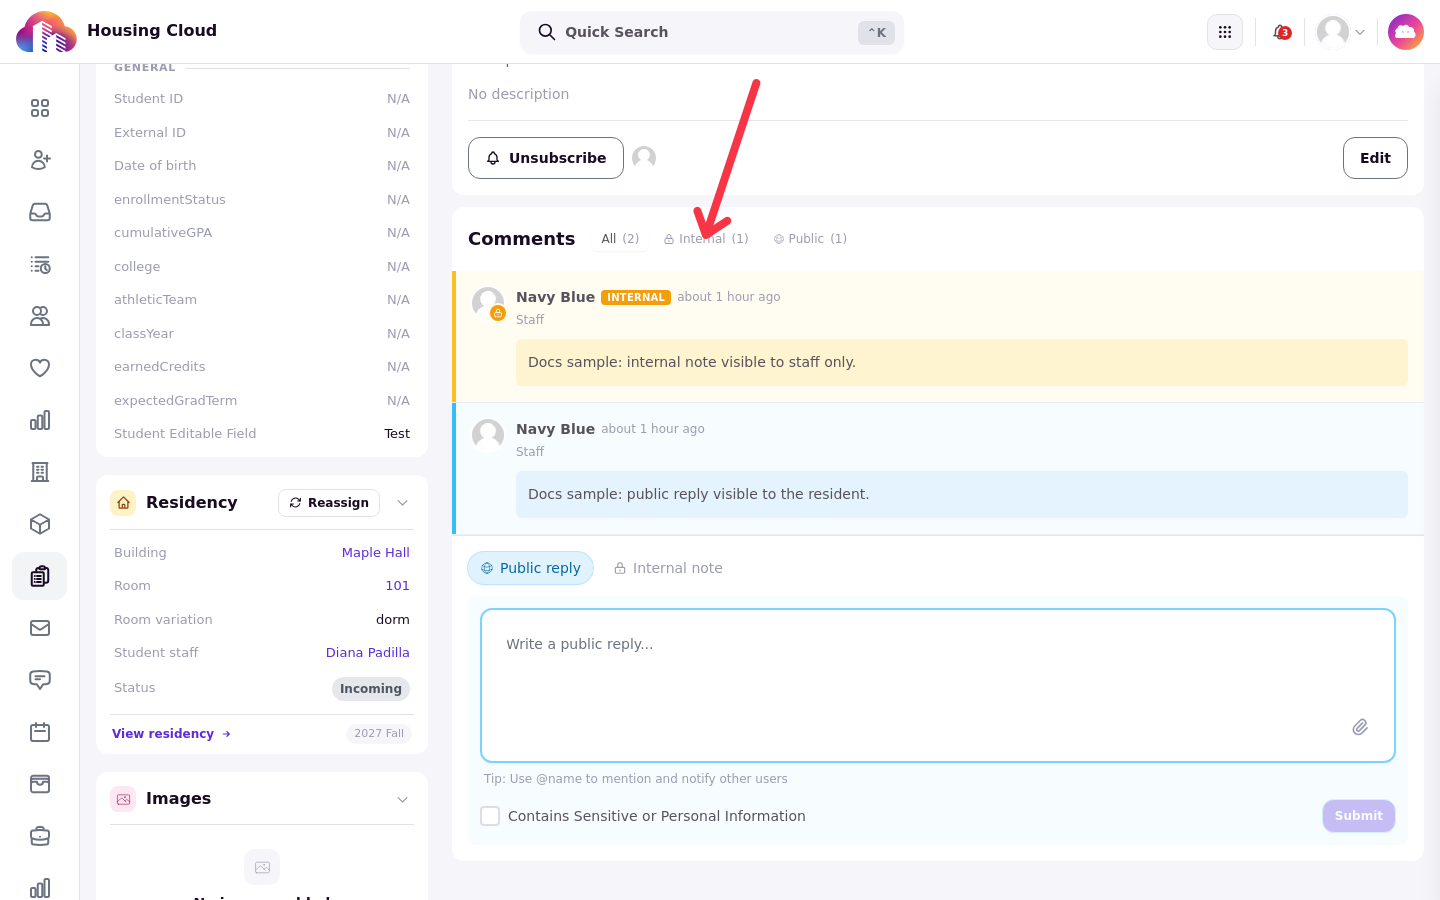This screenshot has height=900, width=1440.
Task: Click the attachment paperclip icon
Action: tap(1360, 727)
